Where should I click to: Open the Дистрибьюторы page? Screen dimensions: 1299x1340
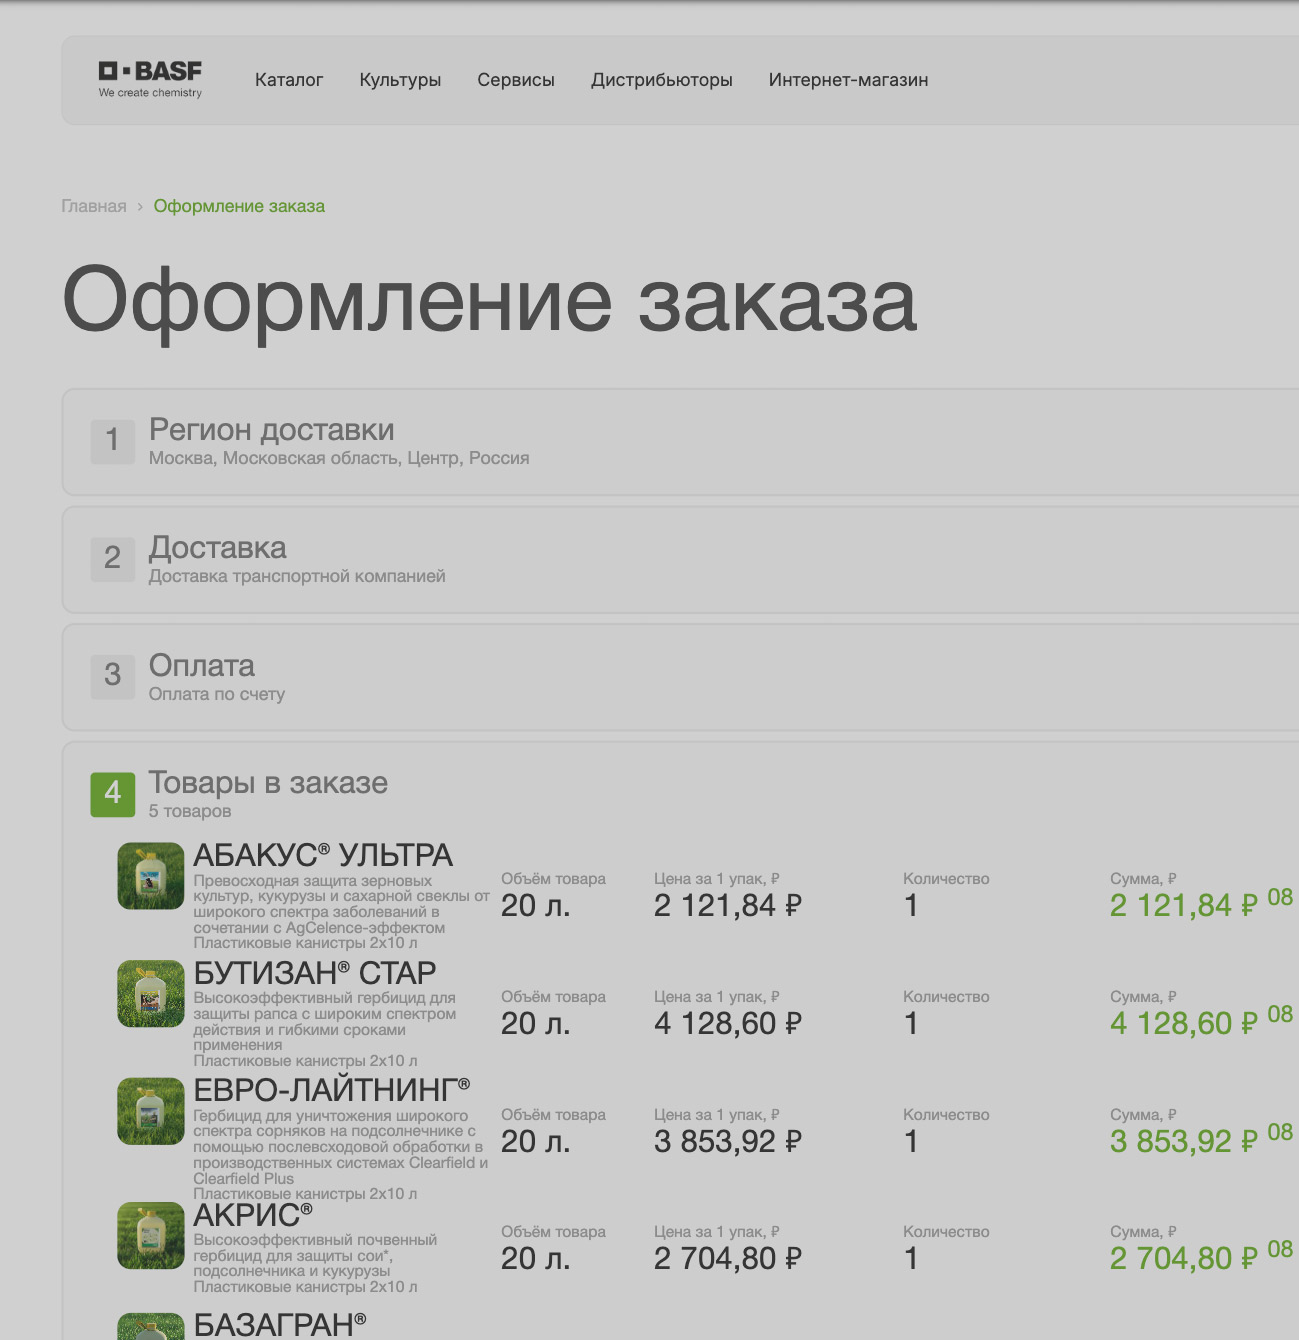click(662, 80)
